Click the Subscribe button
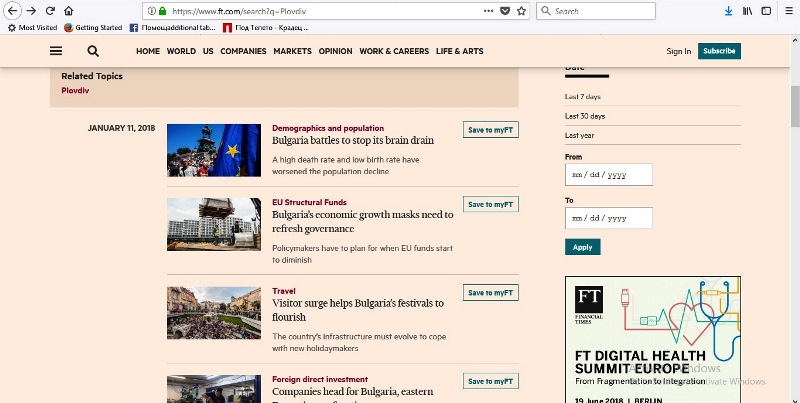Screen dimensions: 800x403 click(x=719, y=51)
